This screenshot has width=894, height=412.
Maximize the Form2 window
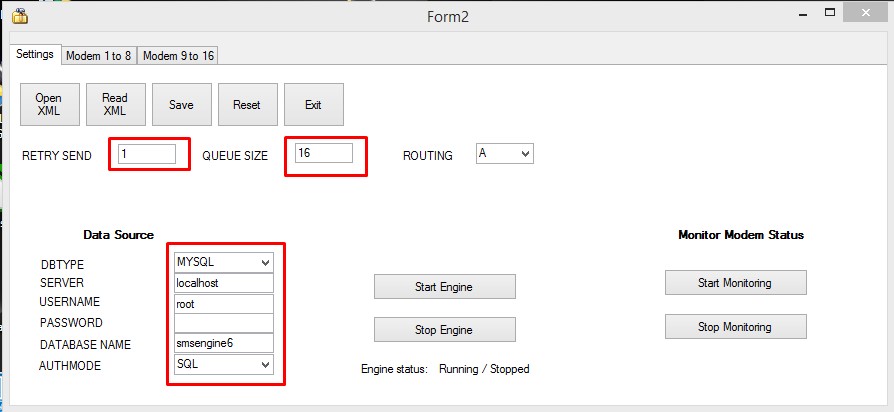pos(830,13)
